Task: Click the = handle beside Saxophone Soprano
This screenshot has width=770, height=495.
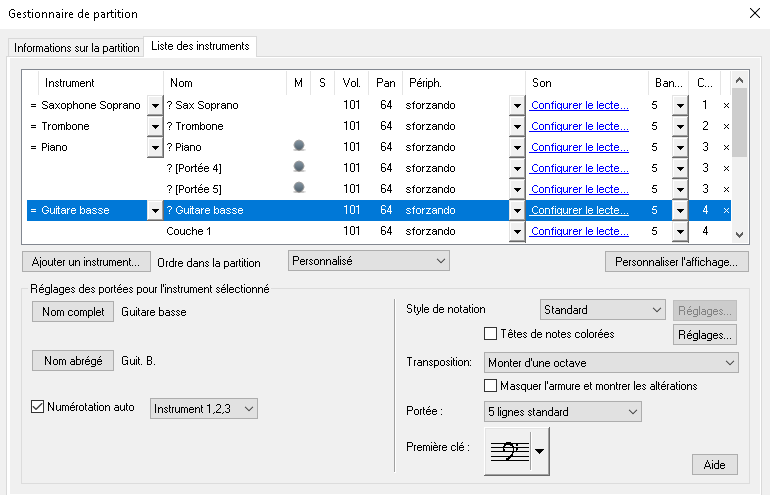Action: pyautogui.click(x=33, y=105)
